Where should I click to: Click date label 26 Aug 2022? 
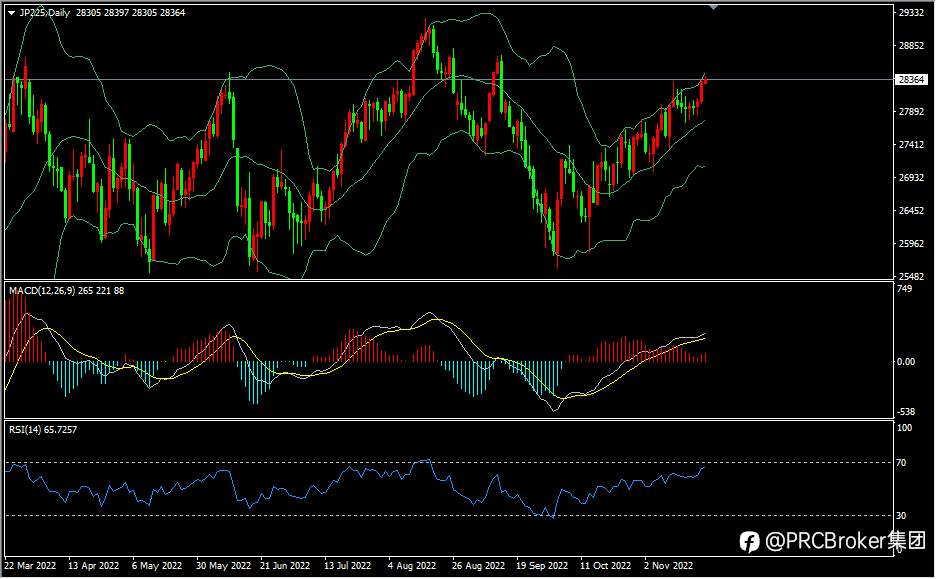[478, 565]
